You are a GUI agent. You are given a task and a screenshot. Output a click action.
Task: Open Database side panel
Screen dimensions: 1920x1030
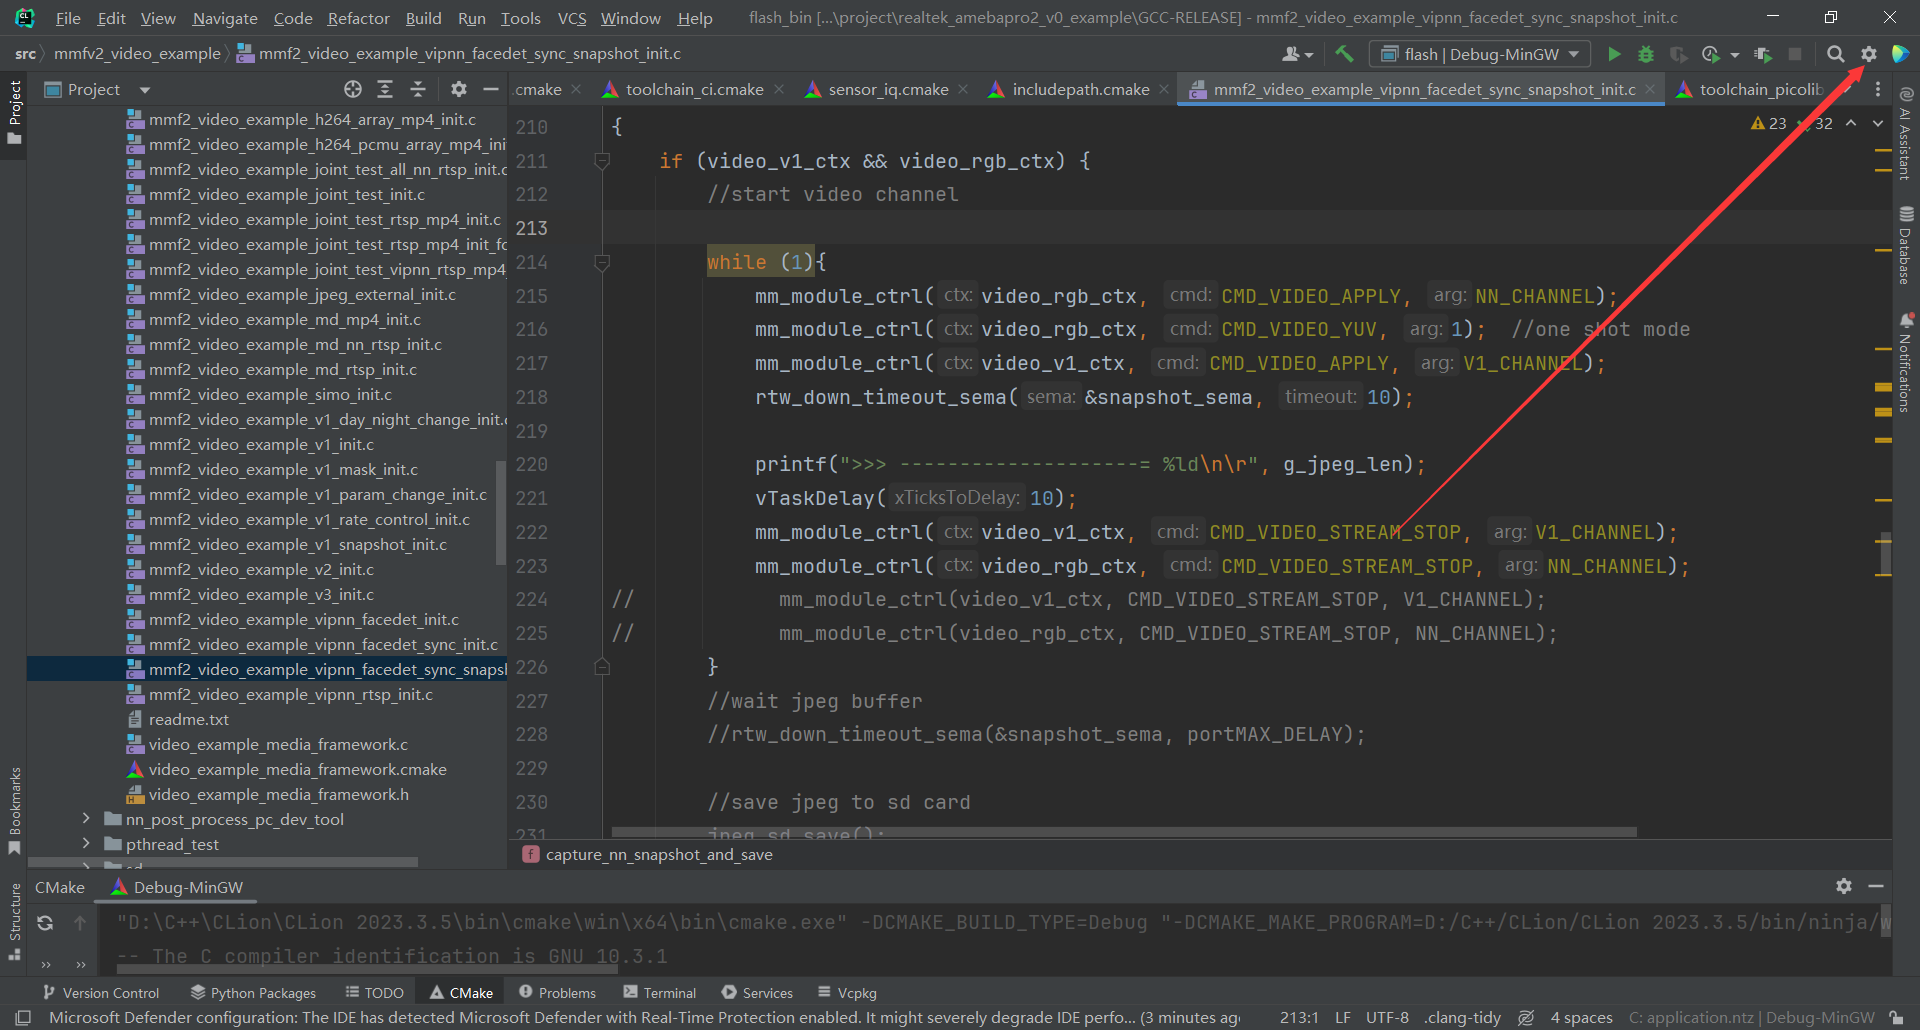(1906, 246)
